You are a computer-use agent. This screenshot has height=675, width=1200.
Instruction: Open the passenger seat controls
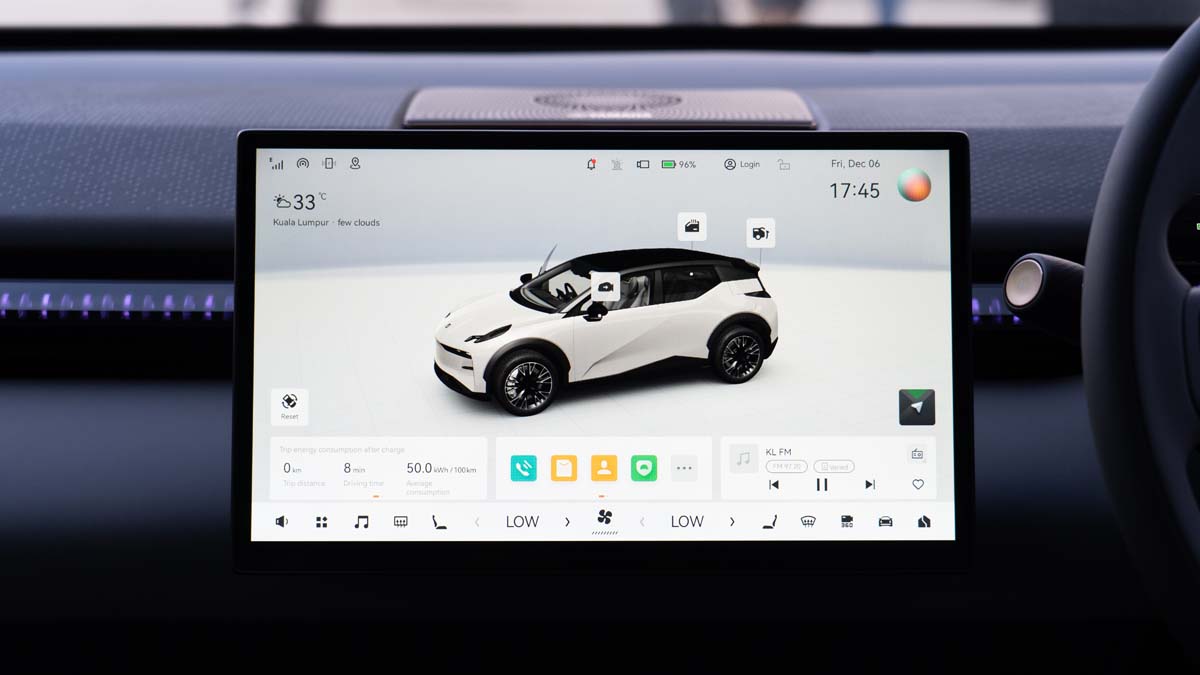pos(439,521)
